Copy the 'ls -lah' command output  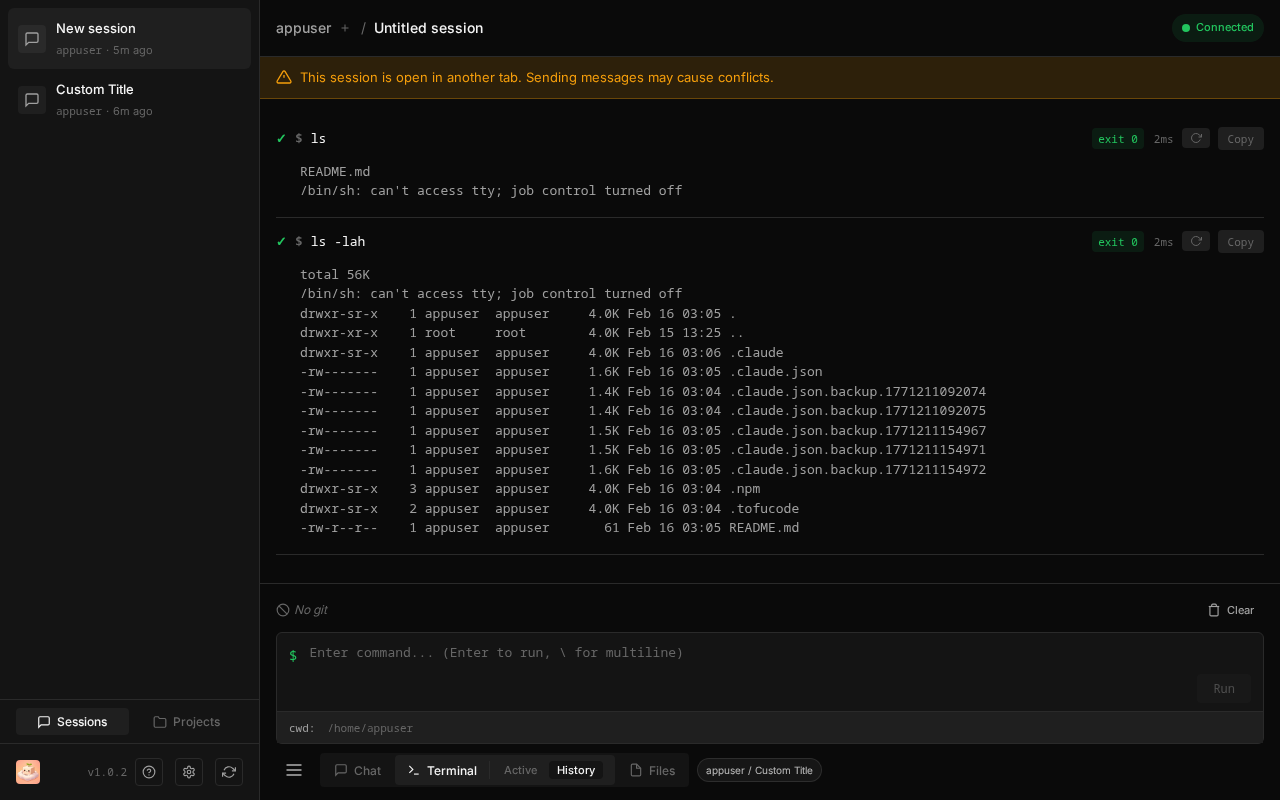1240,241
